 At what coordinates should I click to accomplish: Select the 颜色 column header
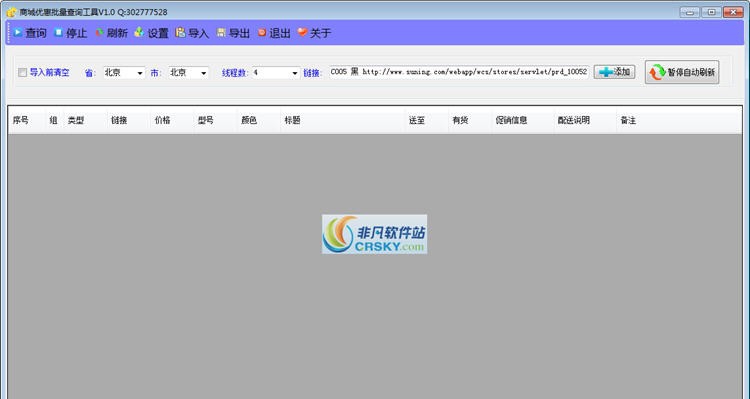259,120
